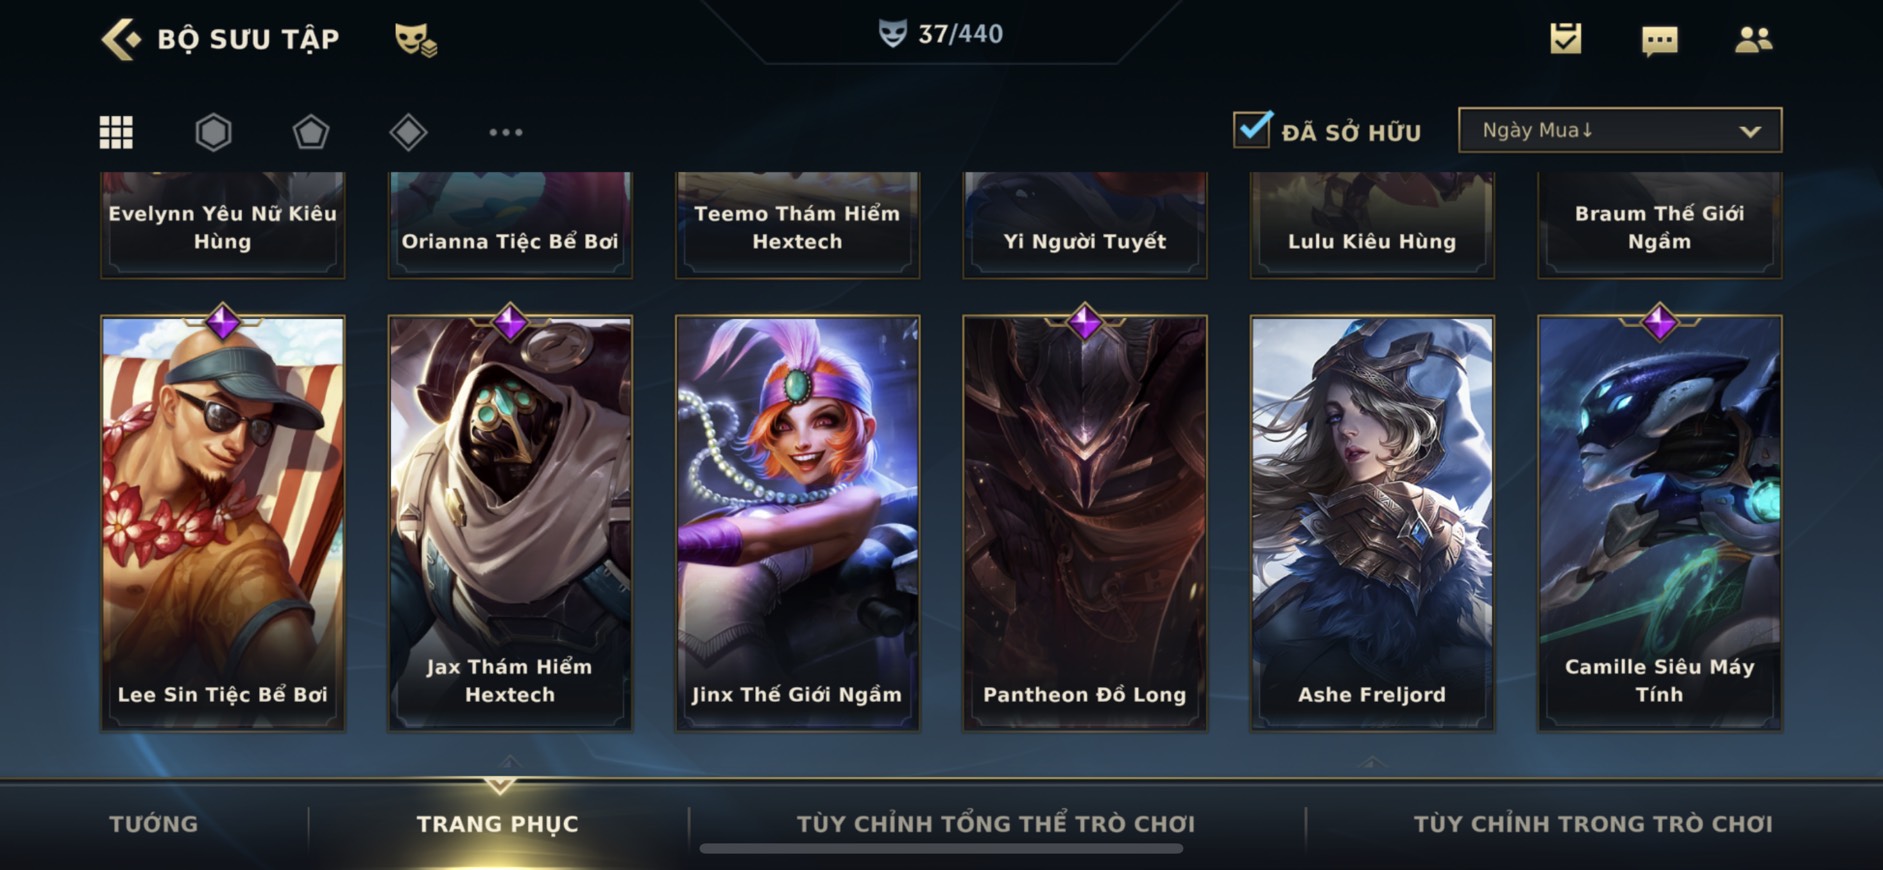This screenshot has height=870, width=1883.
Task: Choose the Ashe Freljord skin card
Action: 1372,523
